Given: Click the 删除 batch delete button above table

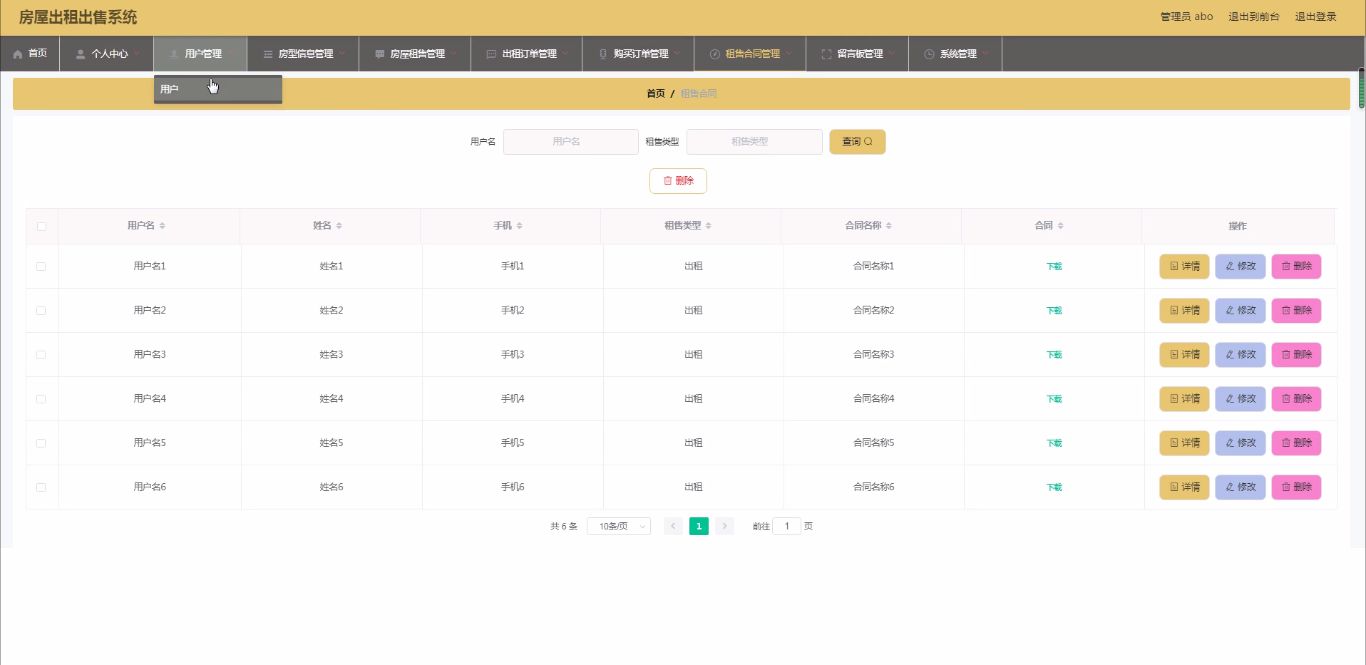Looking at the screenshot, I should (x=678, y=181).
